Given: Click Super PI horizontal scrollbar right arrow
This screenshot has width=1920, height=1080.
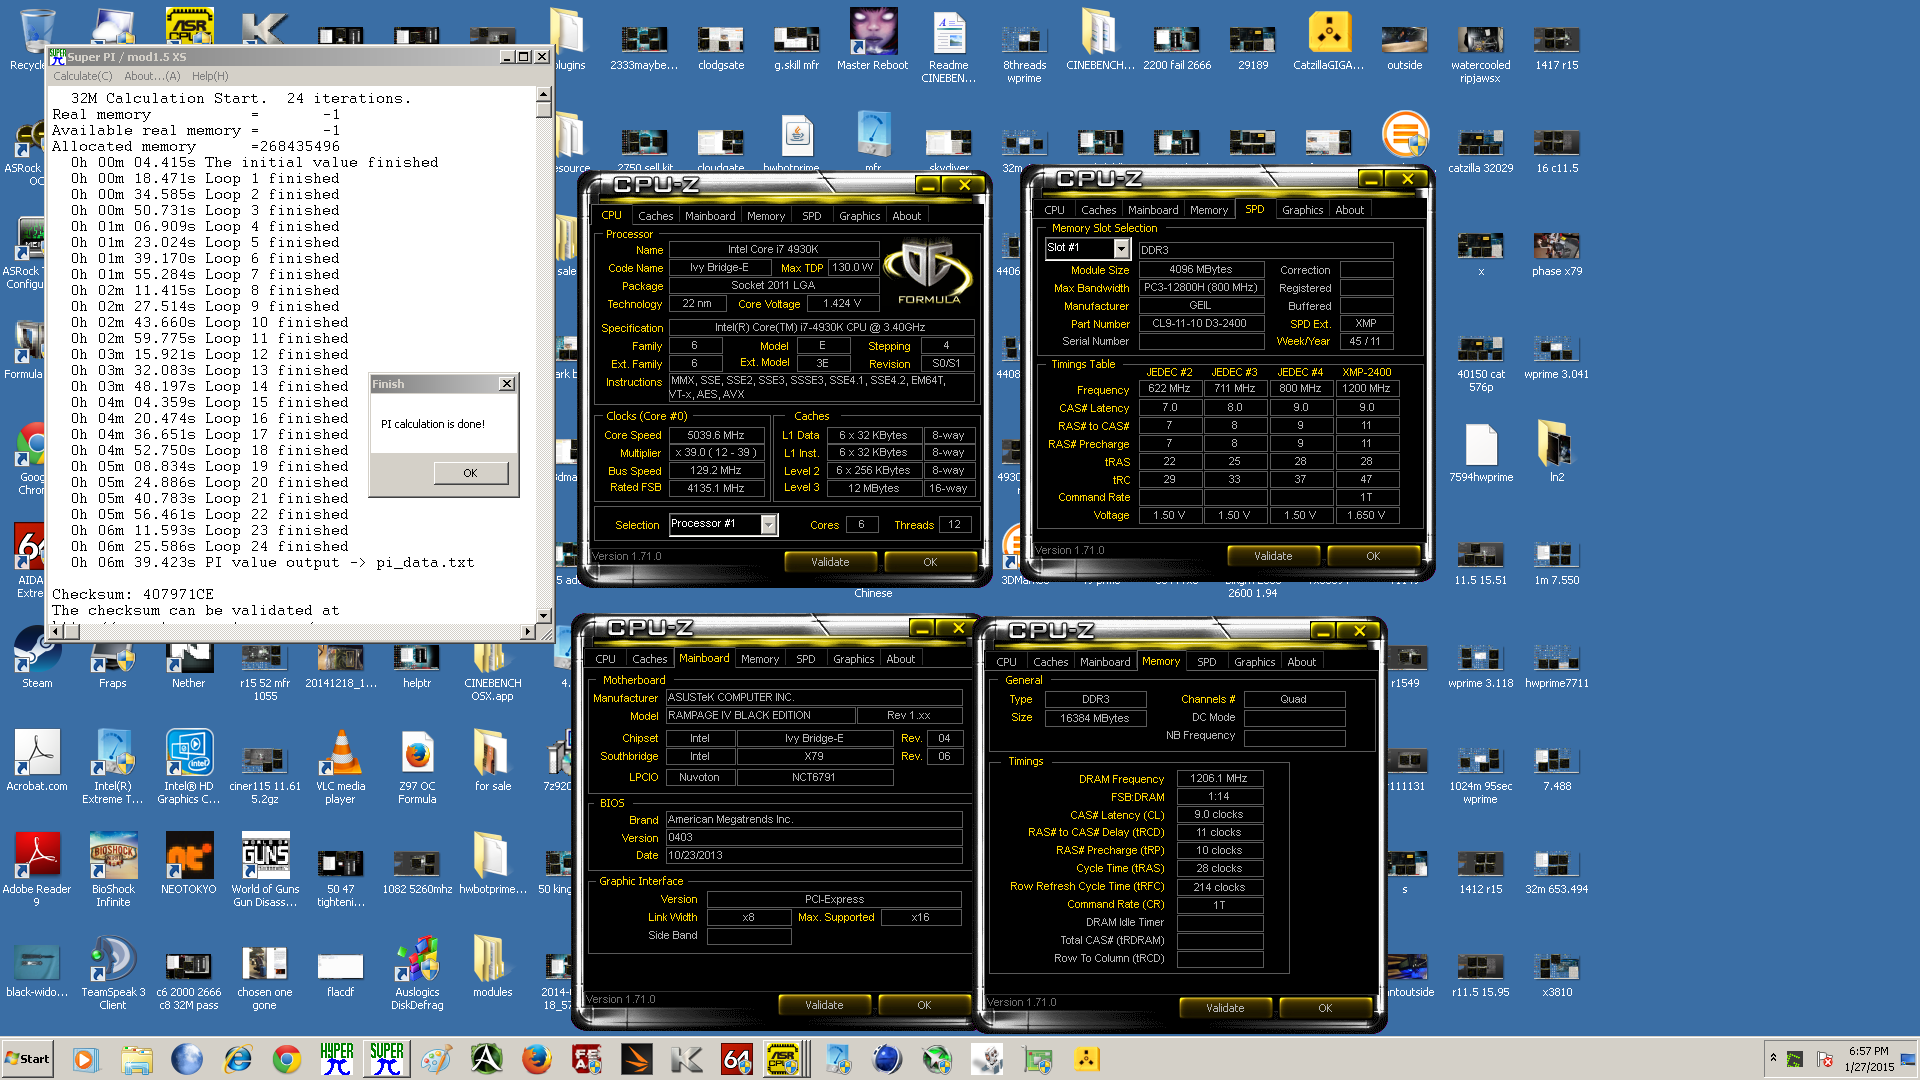Looking at the screenshot, I should pyautogui.click(x=528, y=631).
